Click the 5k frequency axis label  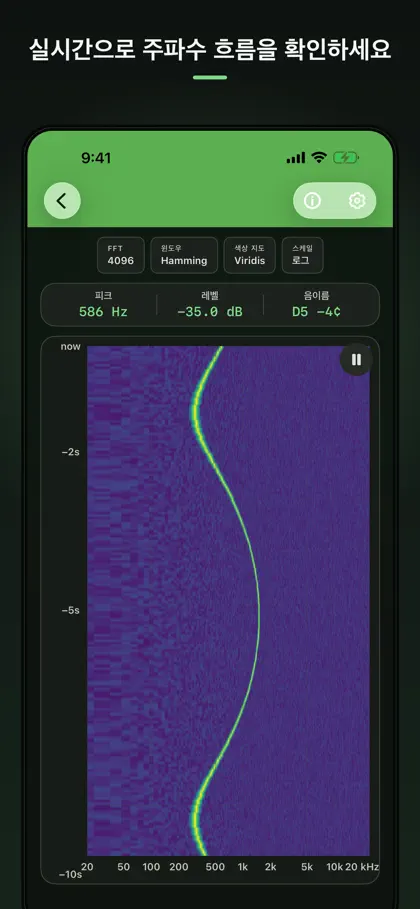tap(307, 867)
